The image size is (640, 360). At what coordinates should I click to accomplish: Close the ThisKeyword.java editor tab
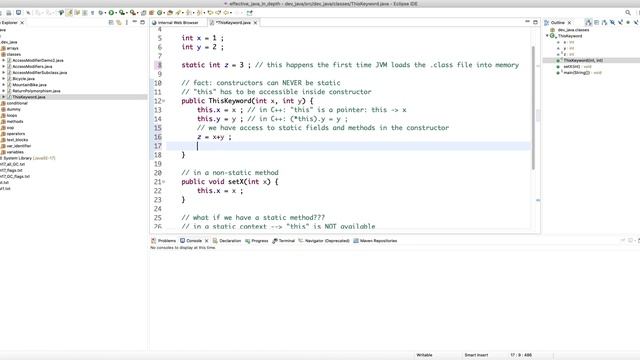255,22
